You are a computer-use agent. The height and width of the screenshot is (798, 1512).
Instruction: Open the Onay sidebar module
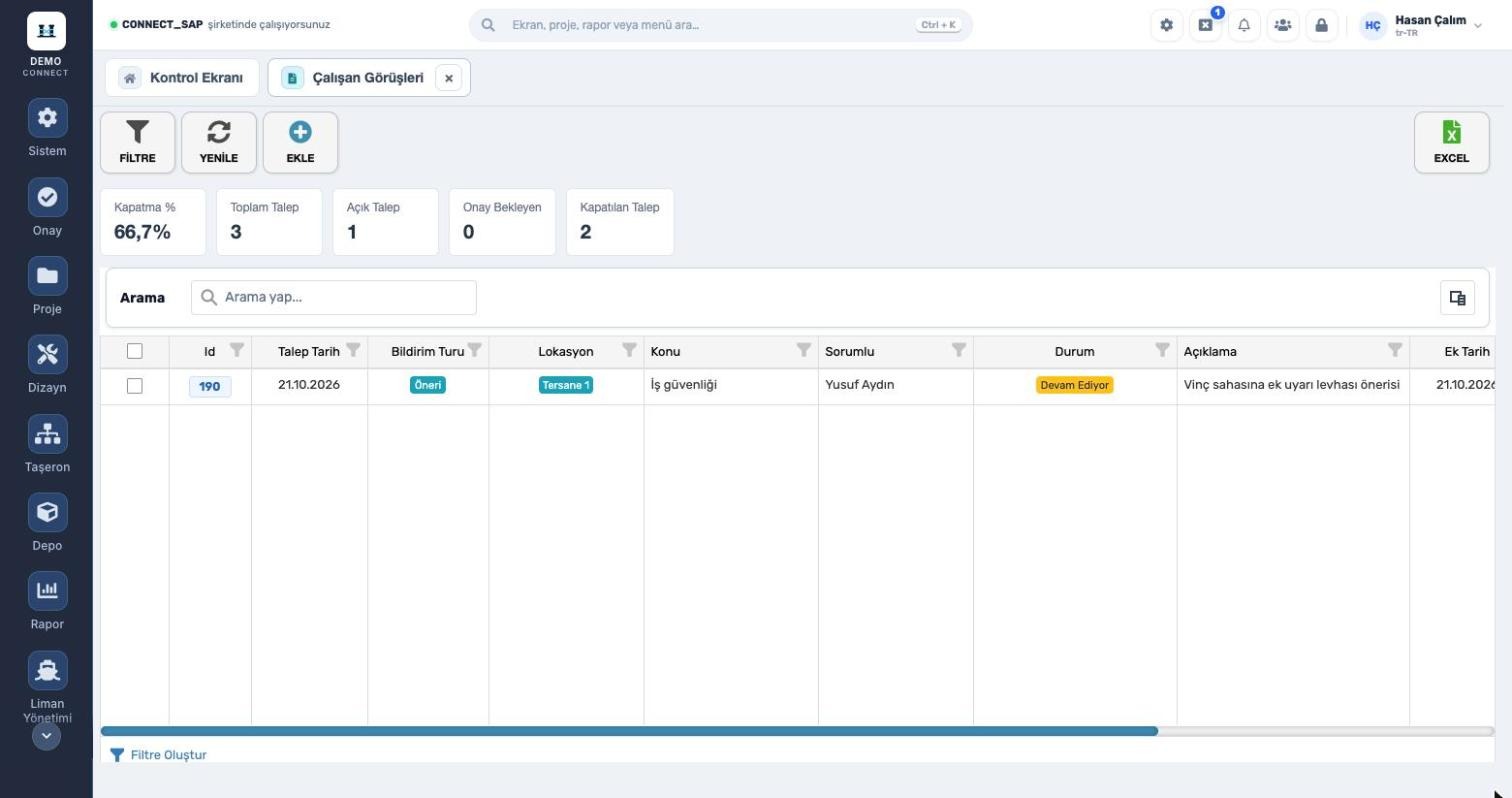(x=47, y=197)
